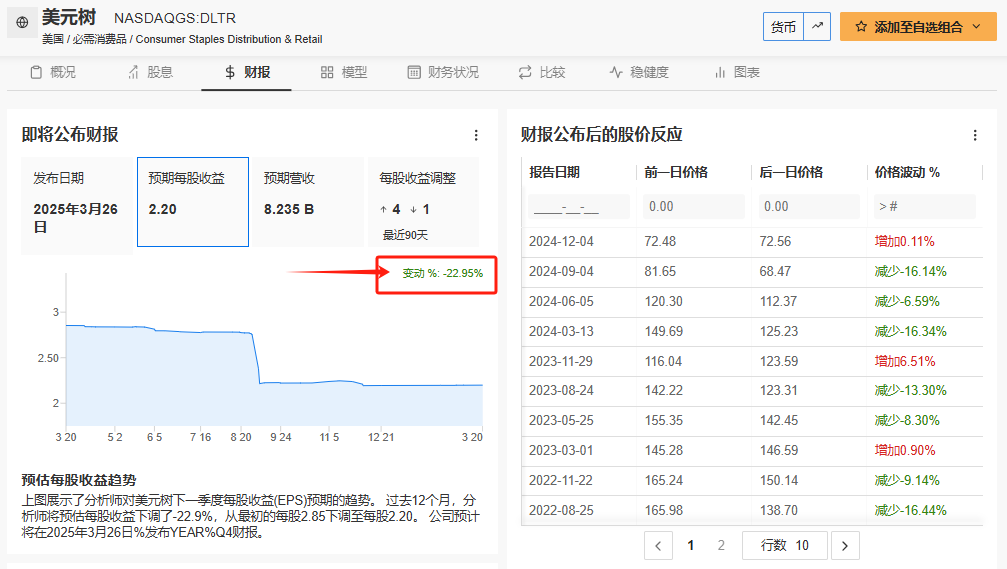Image resolution: width=1007 pixels, height=569 pixels.
Task: Open the 财报公布后的股价反应 three-dot menu
Action: (975, 135)
